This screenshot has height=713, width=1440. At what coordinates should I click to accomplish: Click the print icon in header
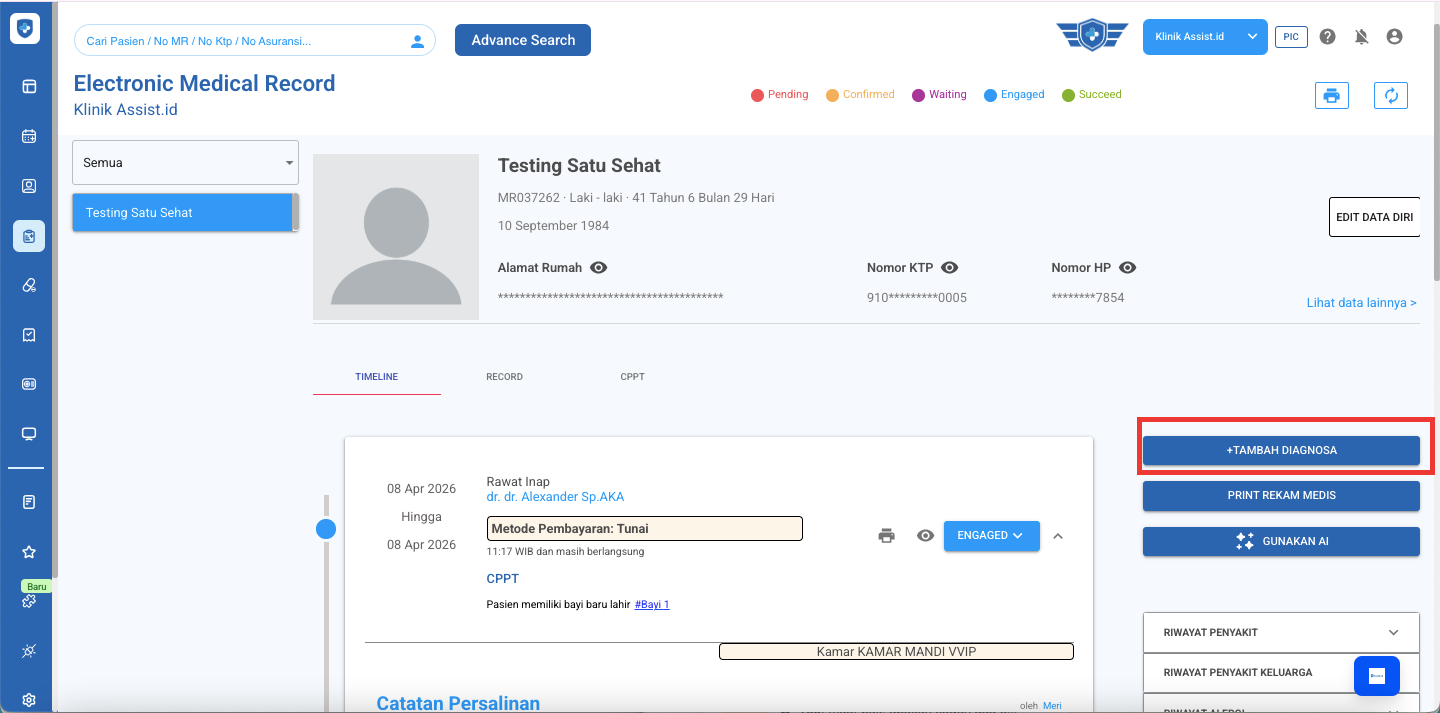(x=1331, y=95)
